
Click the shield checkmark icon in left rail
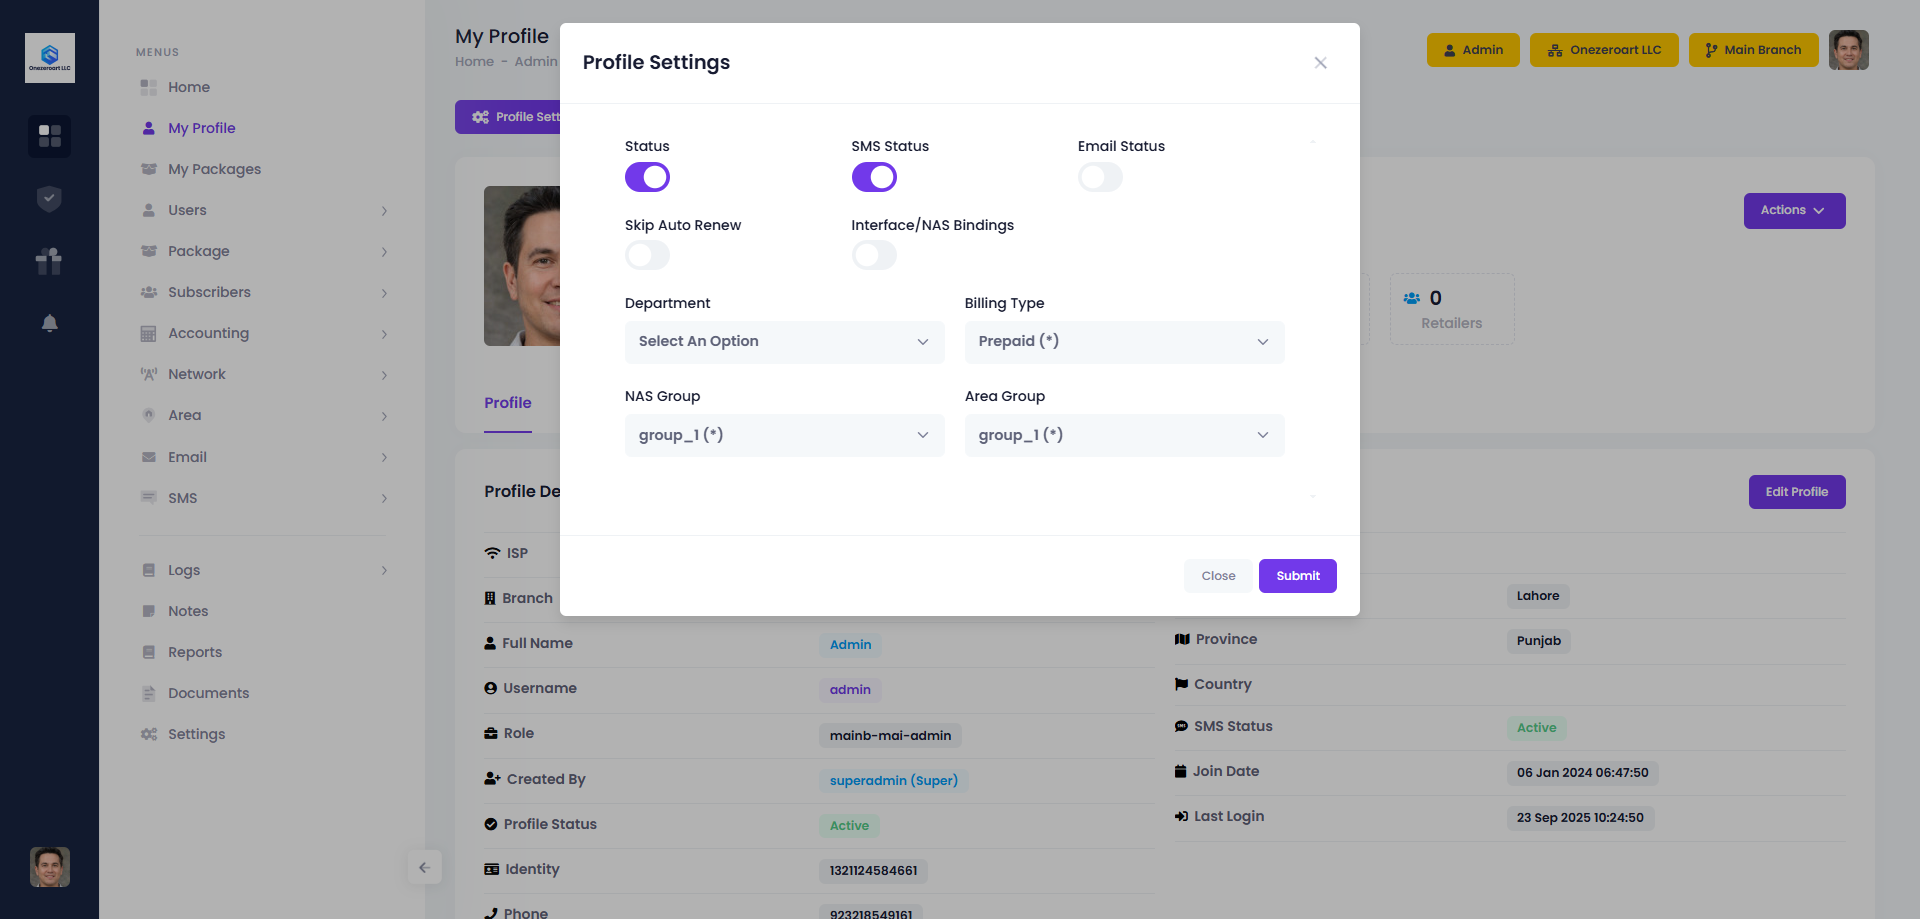49,199
